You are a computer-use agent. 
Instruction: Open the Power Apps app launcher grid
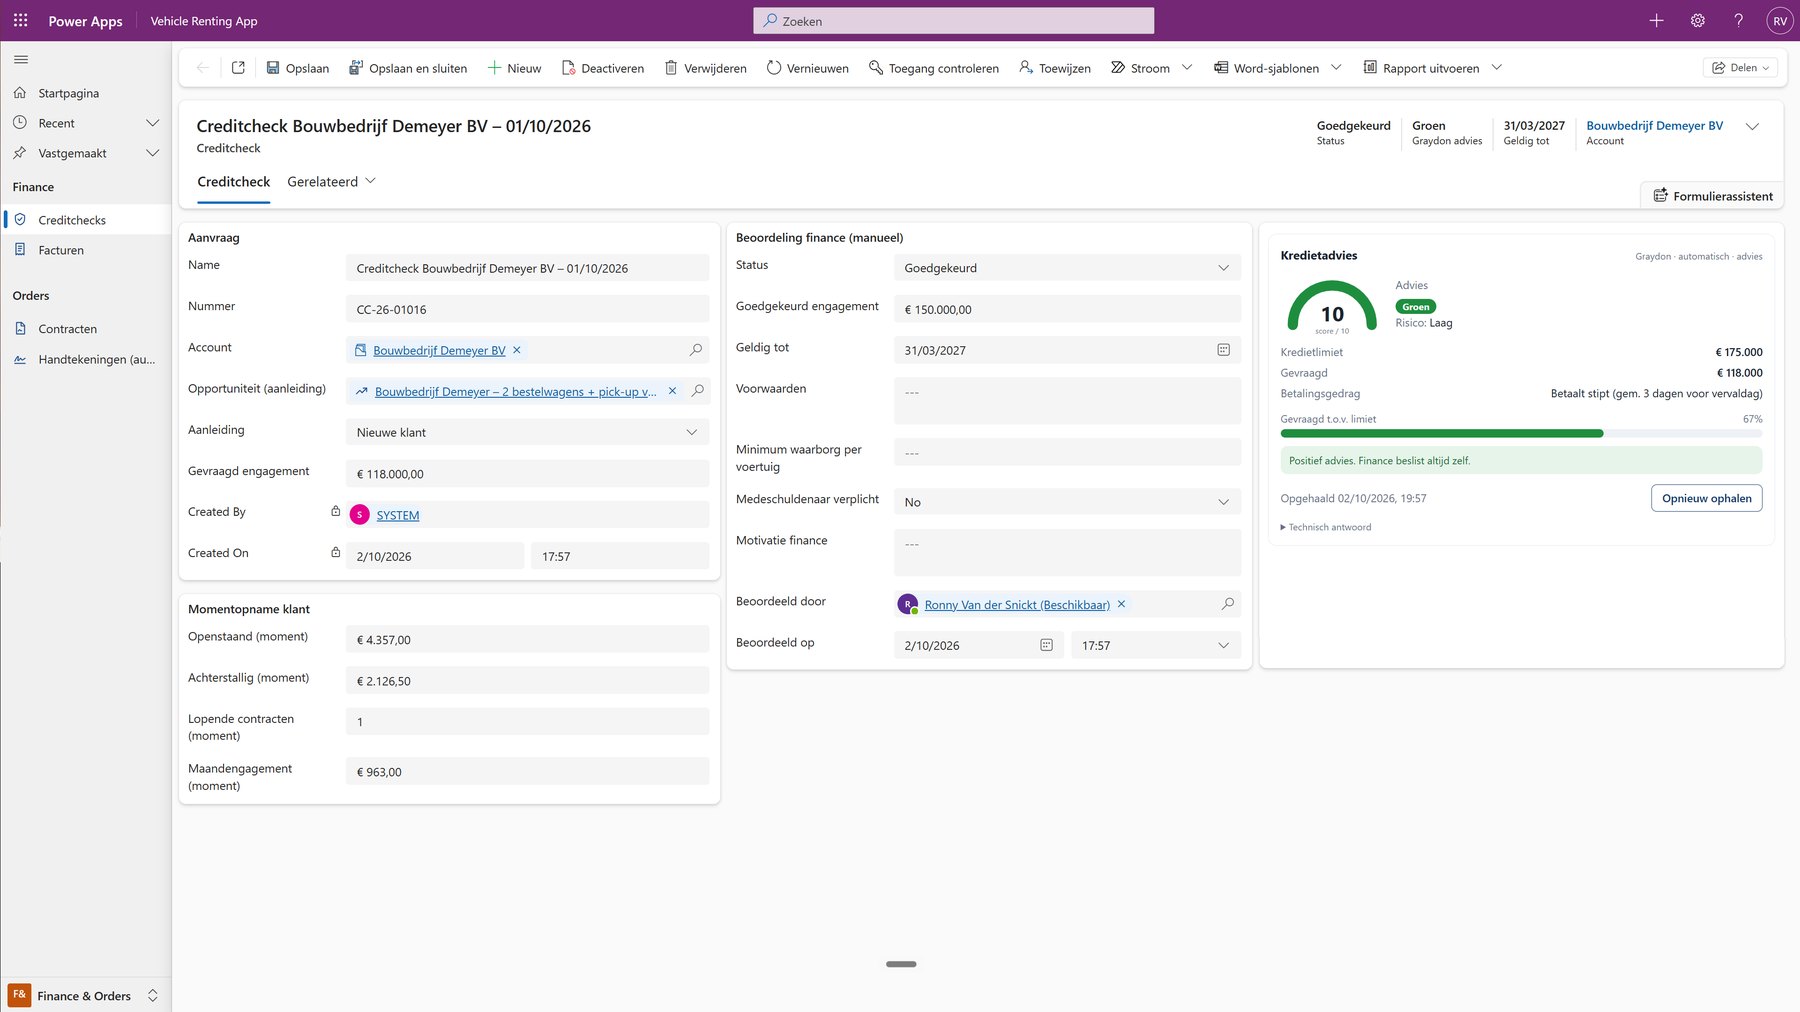[x=20, y=20]
